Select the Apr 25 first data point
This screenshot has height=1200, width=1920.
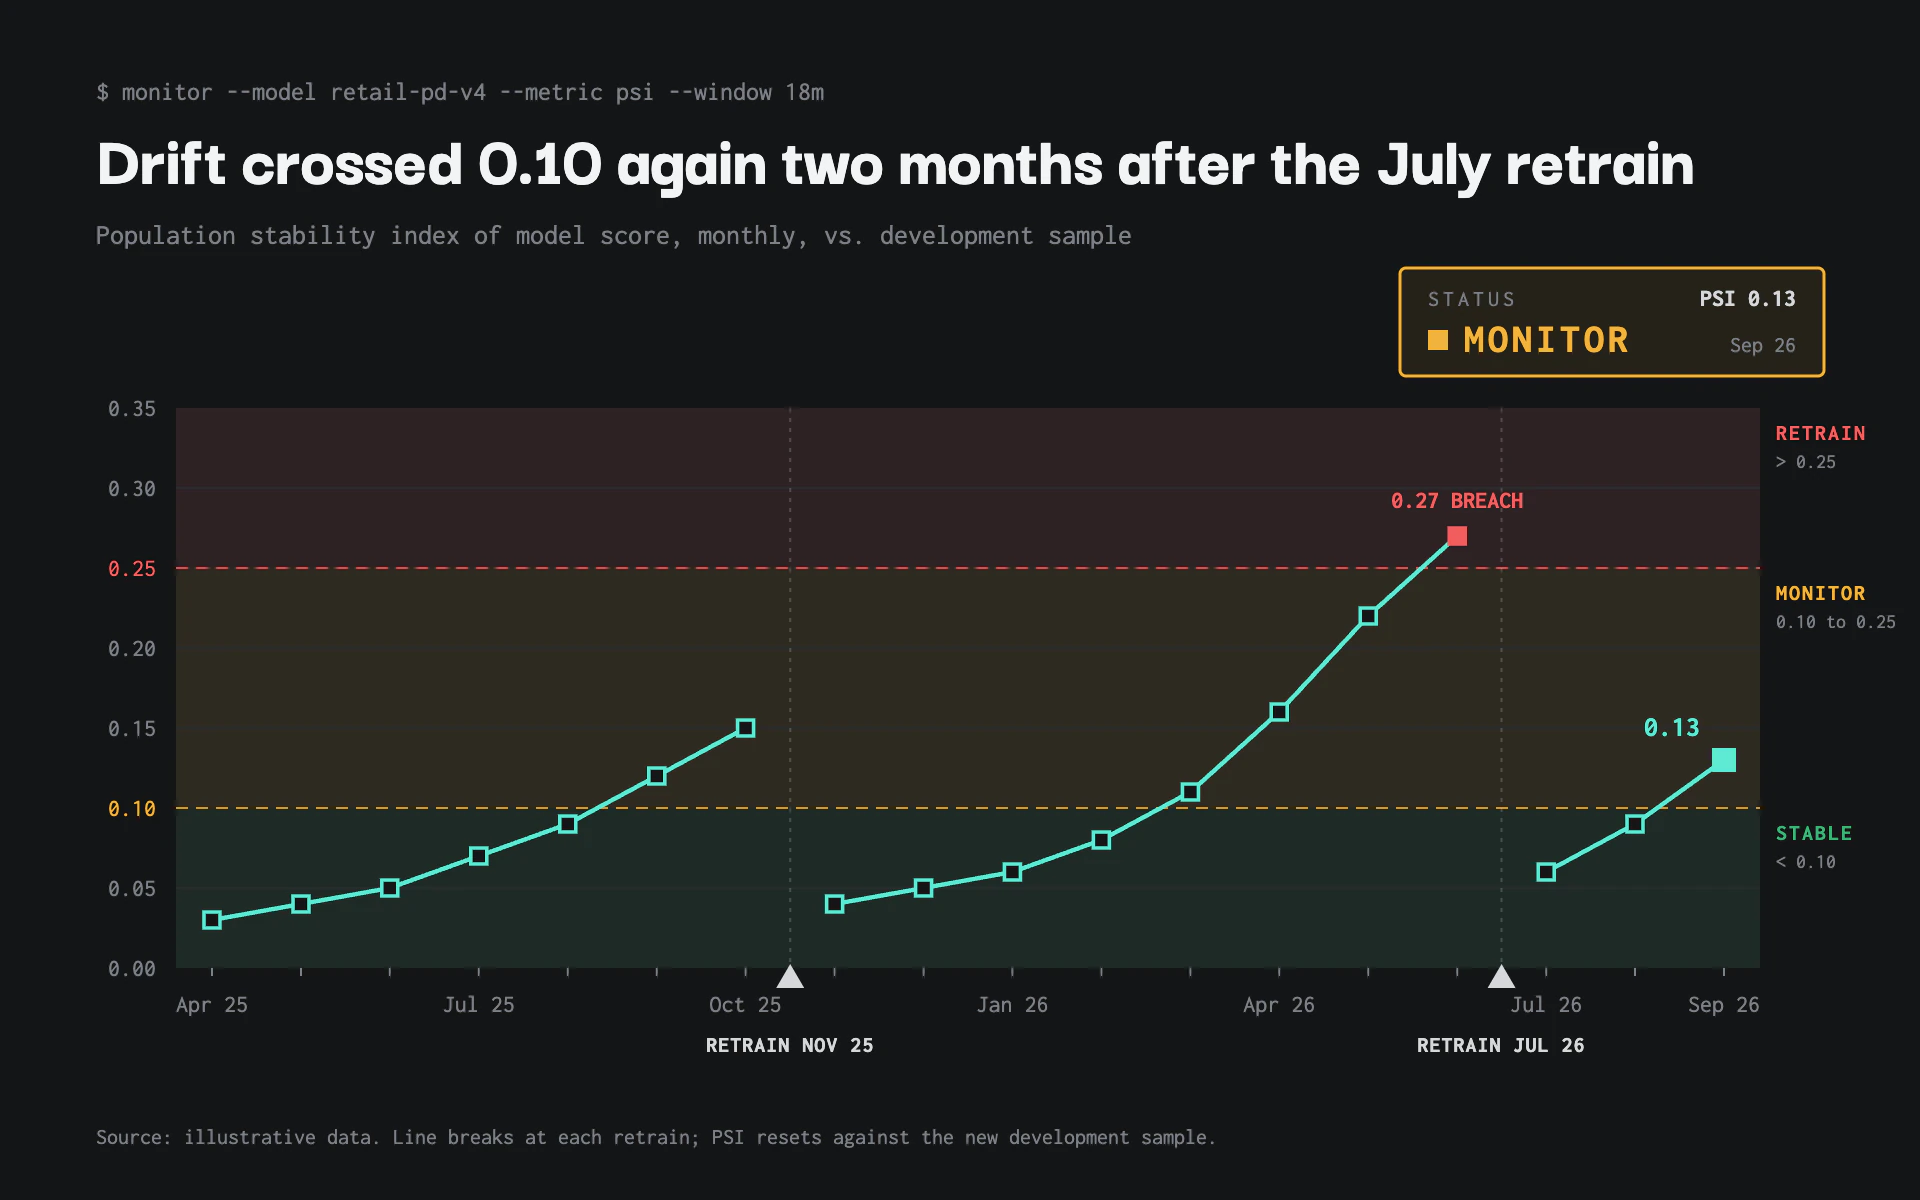(212, 920)
